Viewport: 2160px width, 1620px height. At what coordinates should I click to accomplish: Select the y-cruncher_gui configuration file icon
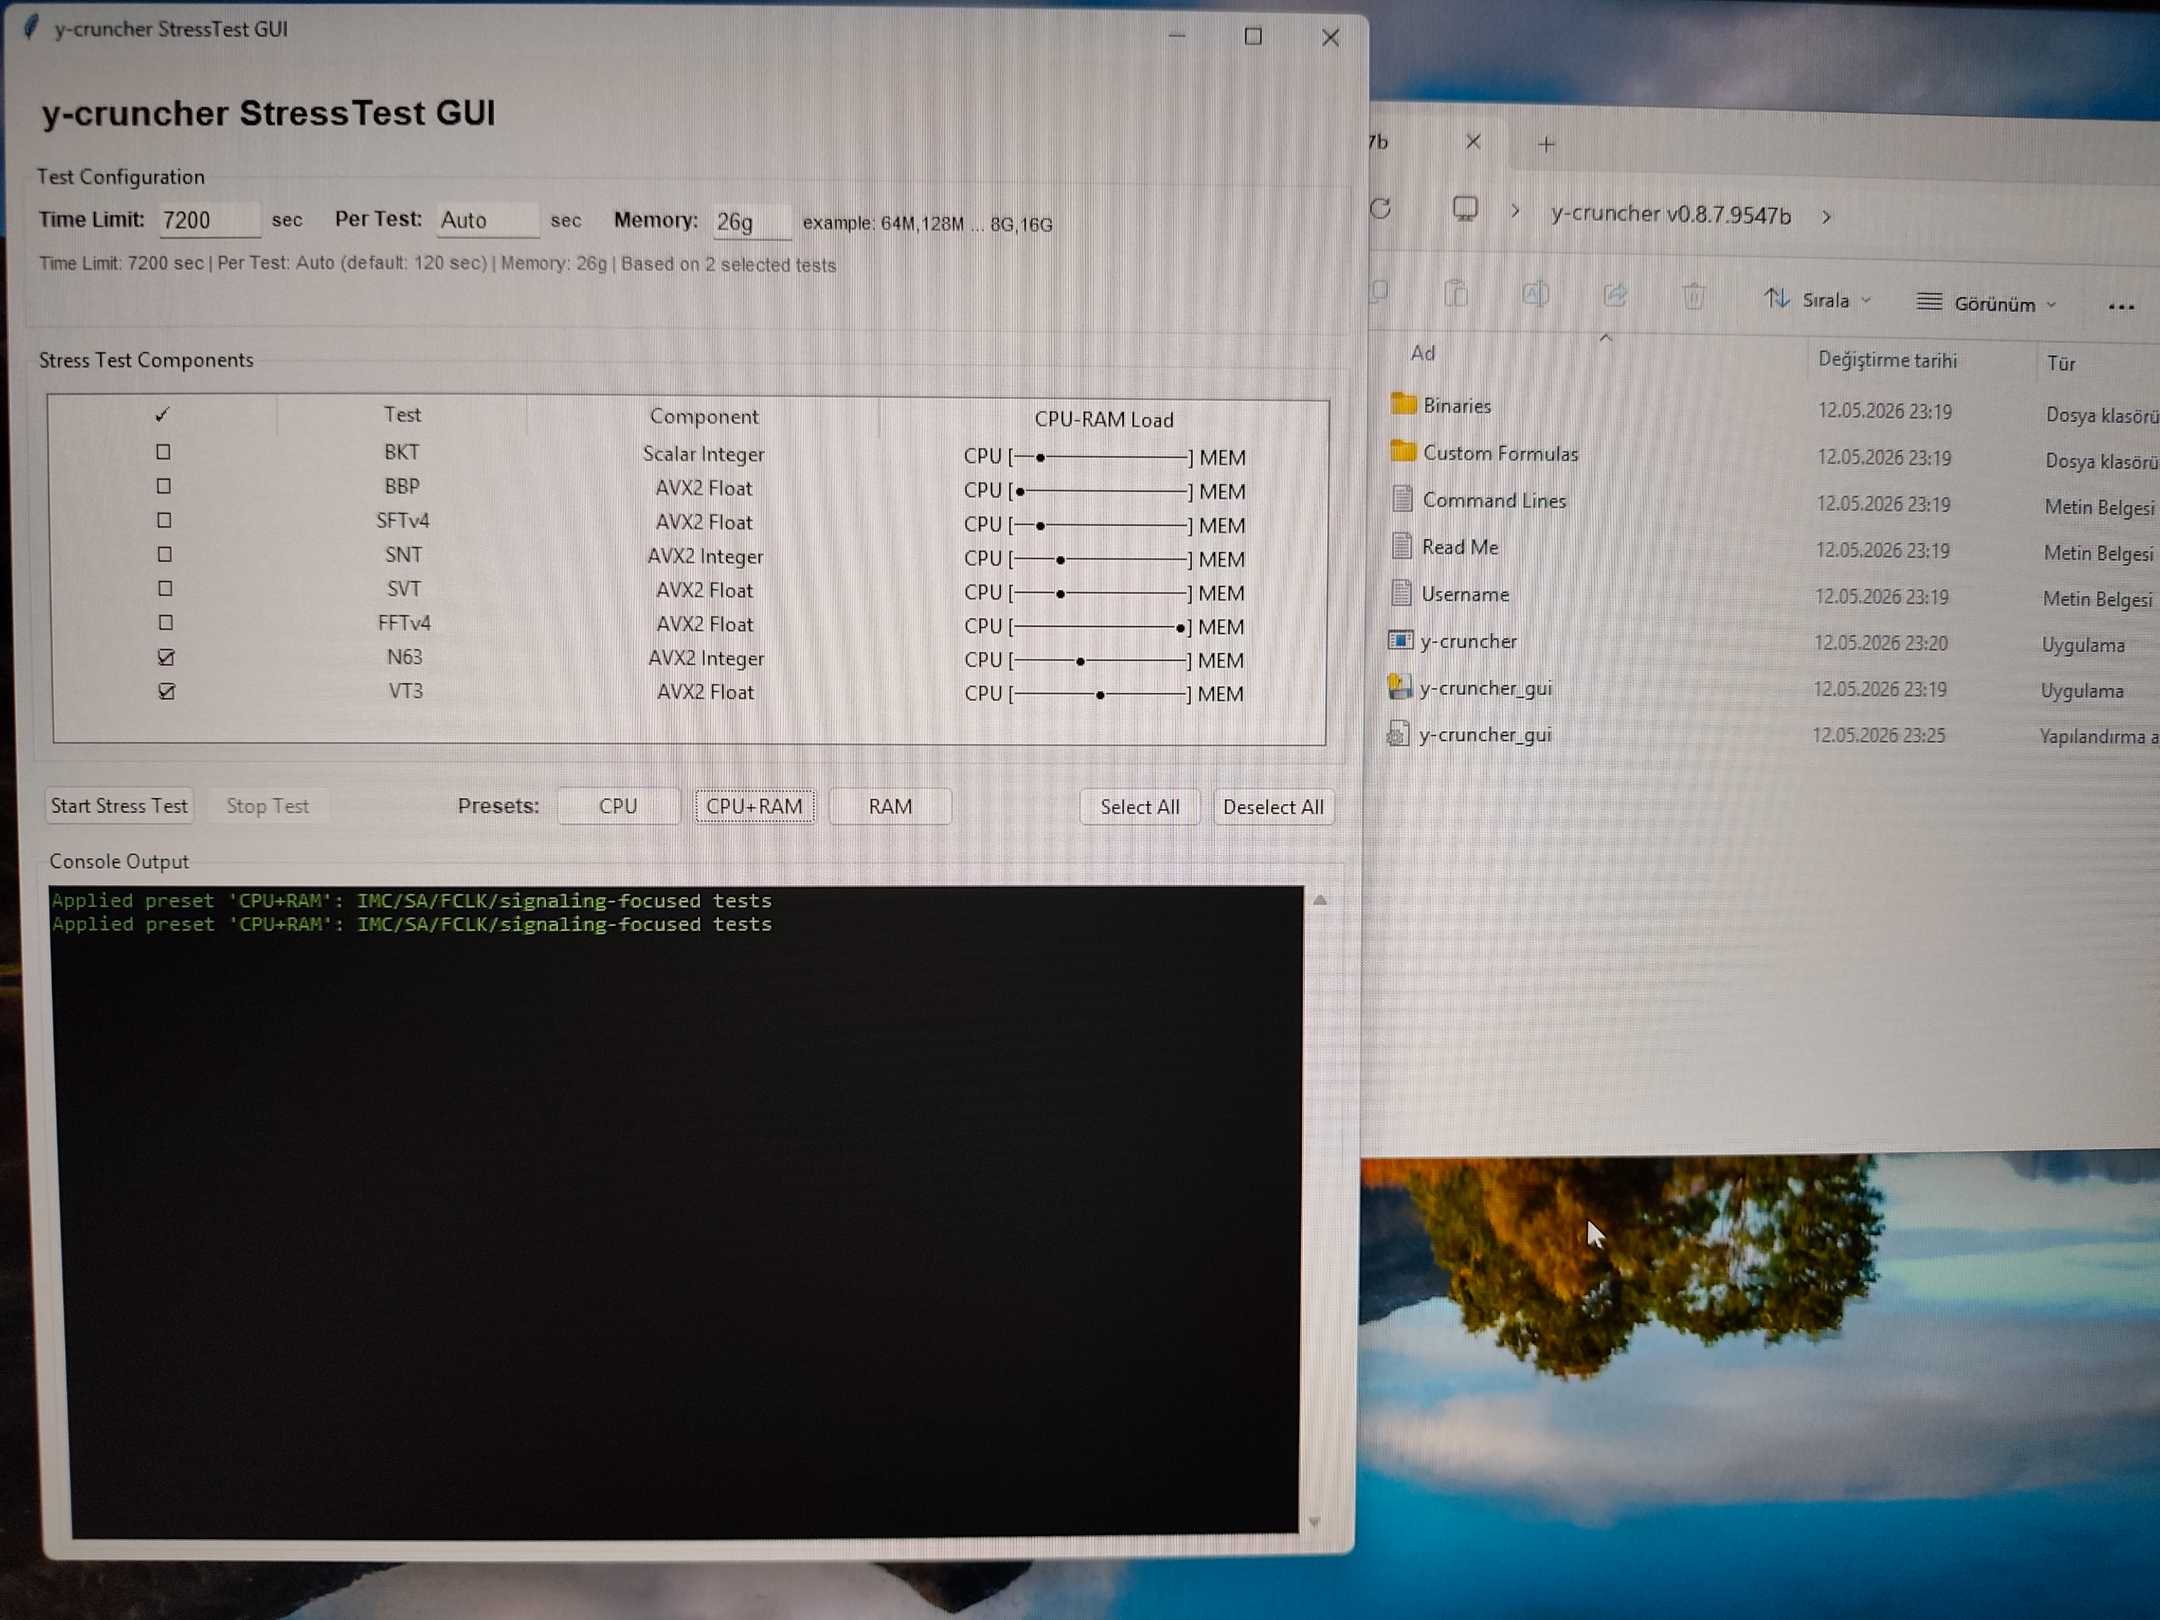[1398, 734]
